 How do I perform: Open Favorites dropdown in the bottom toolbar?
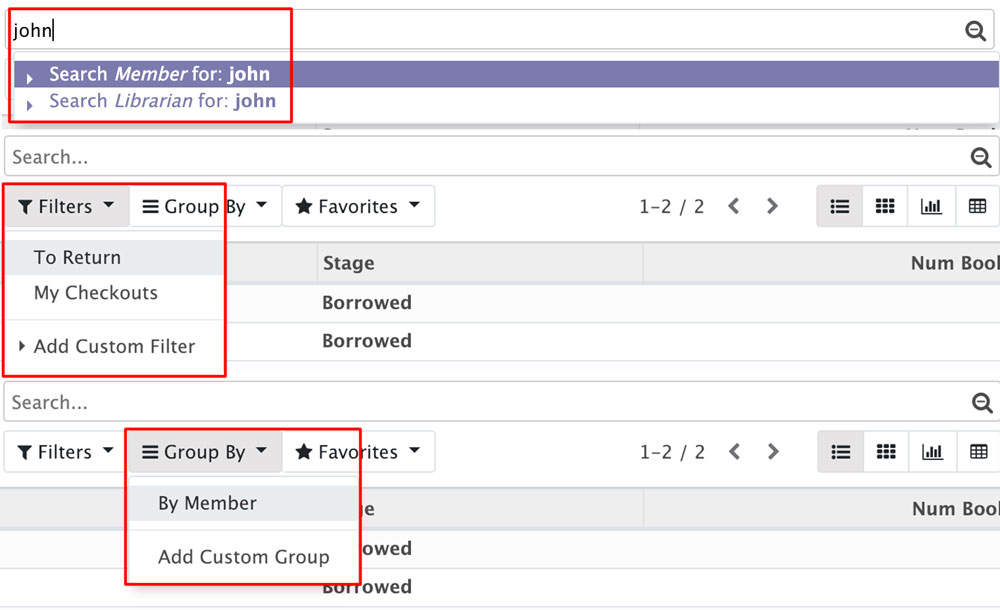point(358,452)
